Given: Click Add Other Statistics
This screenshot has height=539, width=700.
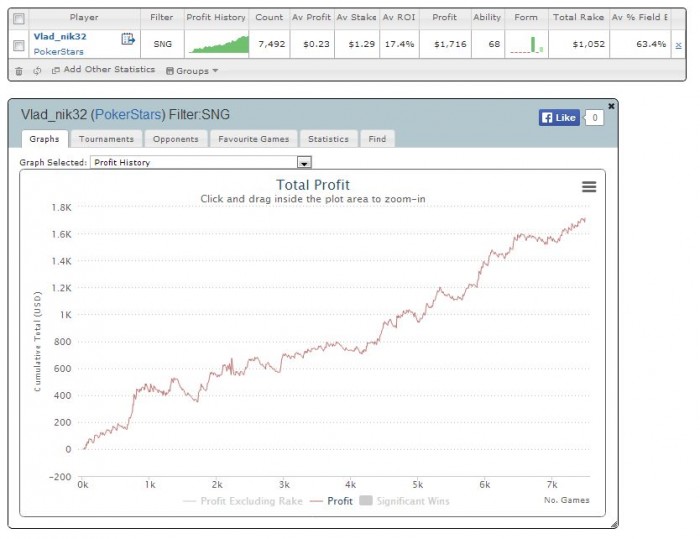Looking at the screenshot, I should 104,70.
